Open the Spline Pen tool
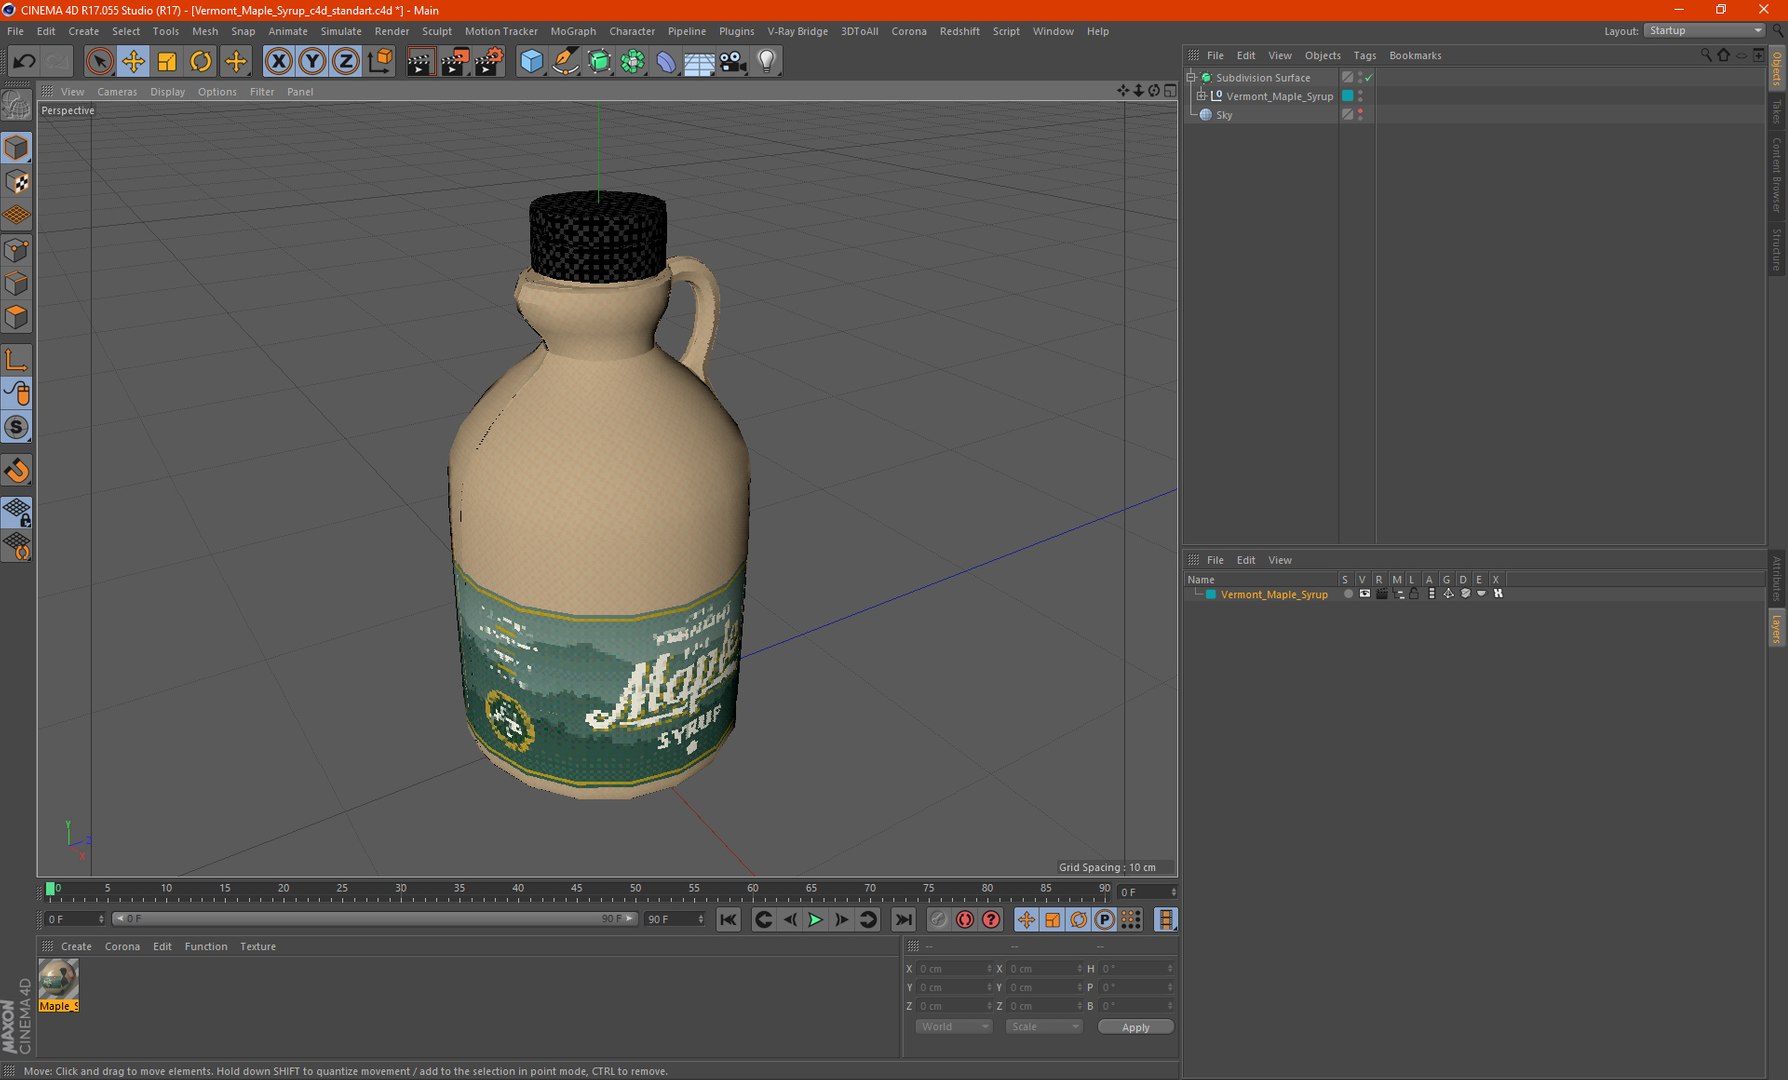 565,62
